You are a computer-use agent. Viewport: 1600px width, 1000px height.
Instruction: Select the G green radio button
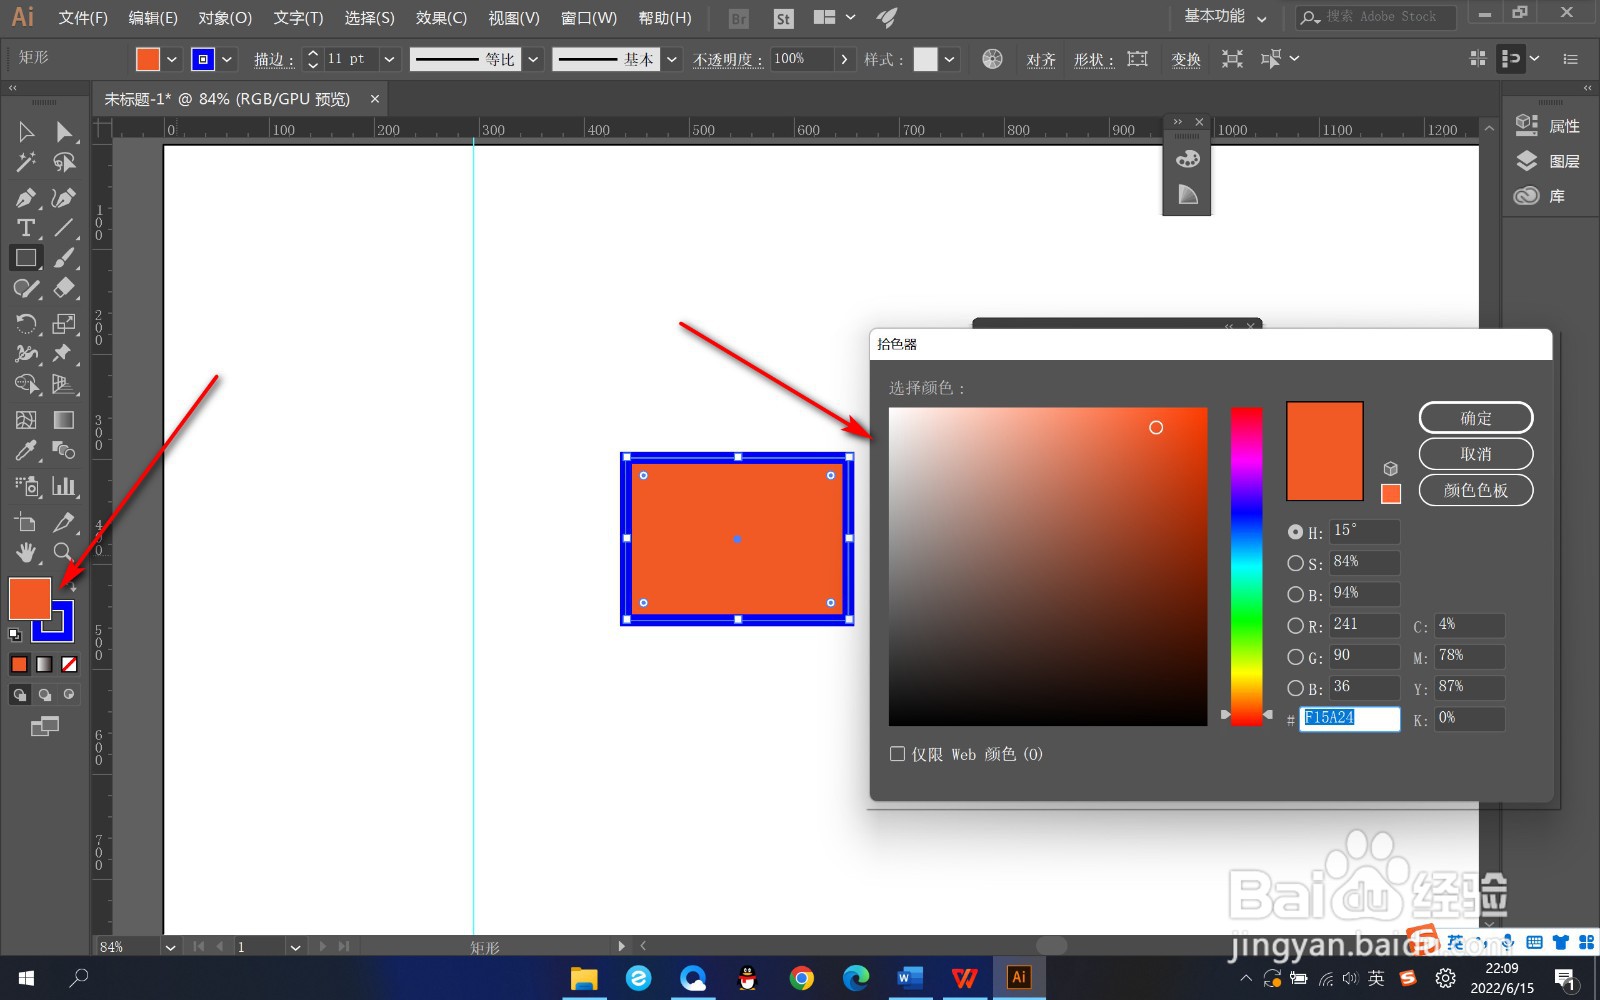point(1295,657)
